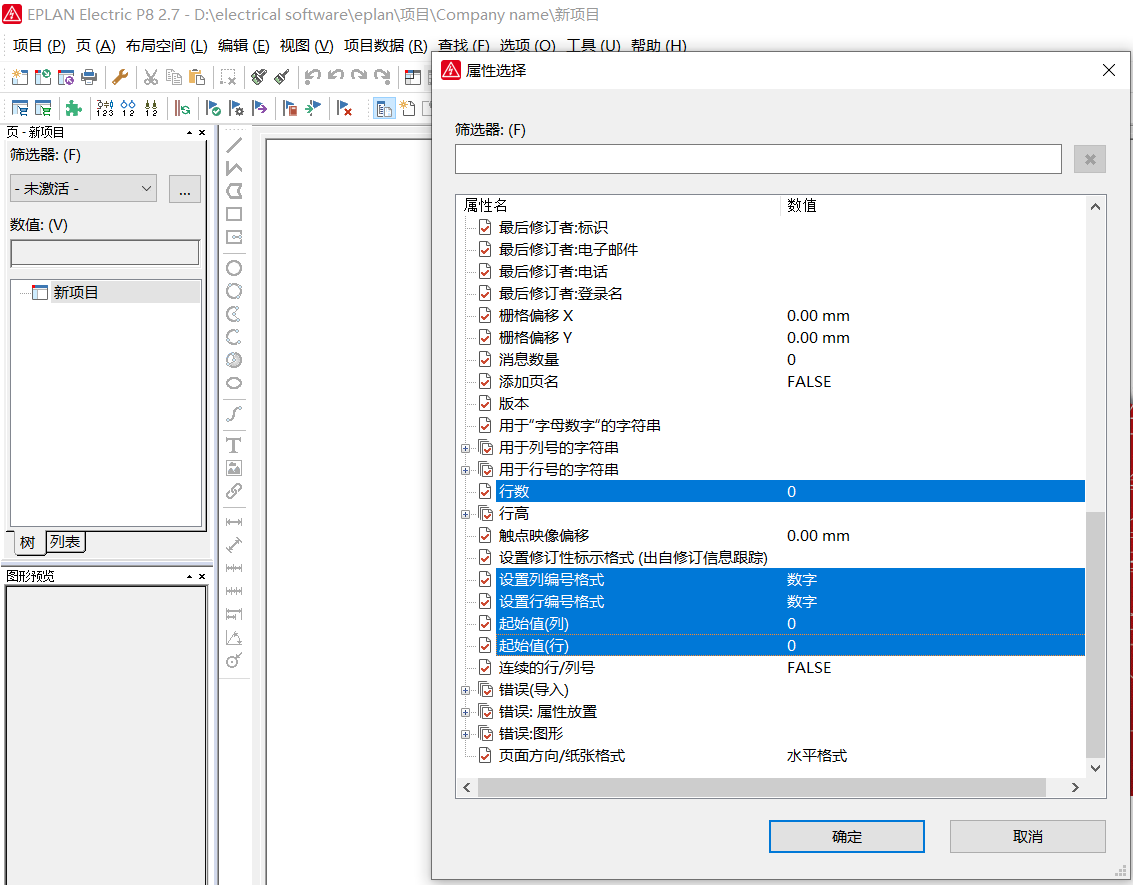Select the Ellipse drawing tool
The width and height of the screenshot is (1133, 885).
click(x=234, y=383)
